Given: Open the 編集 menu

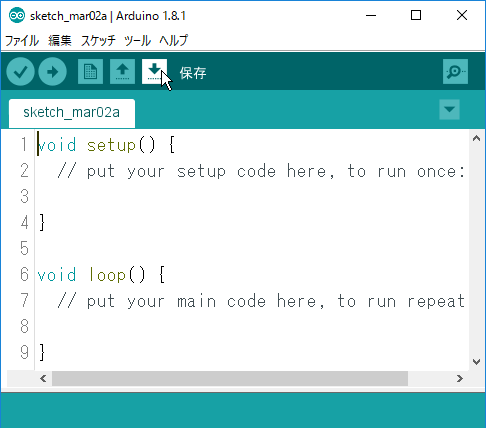Looking at the screenshot, I should [x=60, y=41].
